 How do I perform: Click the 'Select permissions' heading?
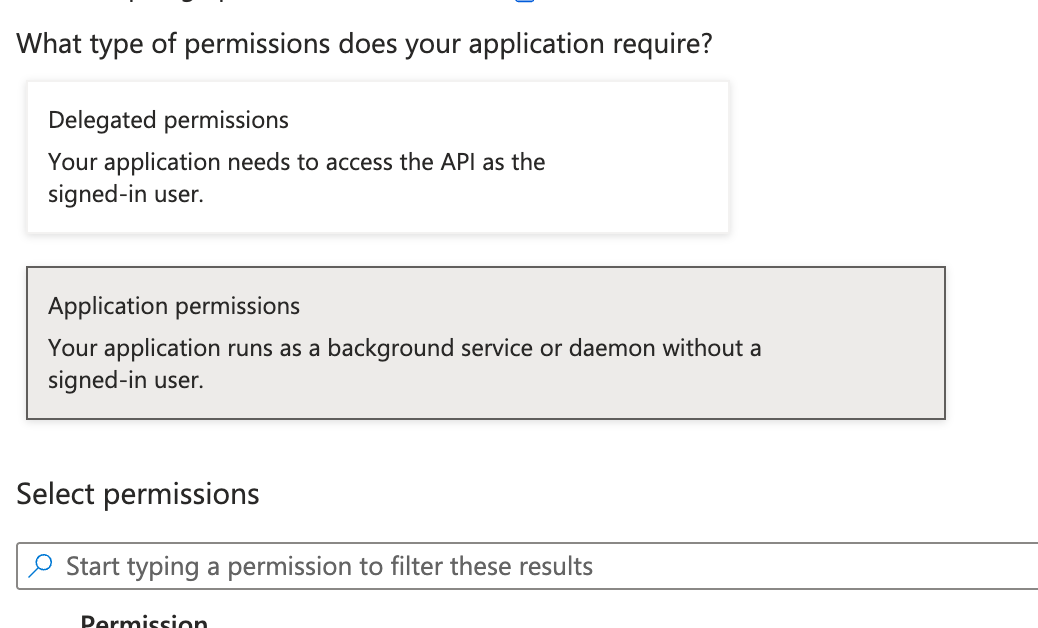(x=138, y=494)
